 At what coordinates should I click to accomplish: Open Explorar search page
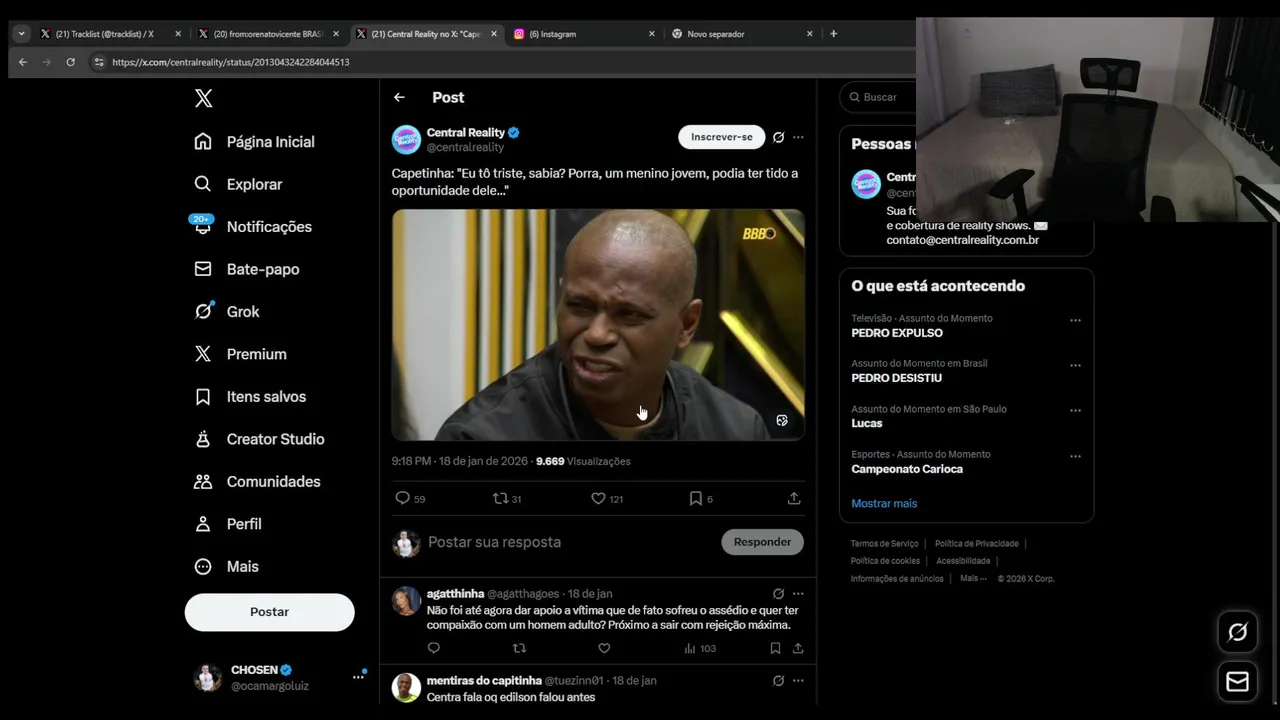[x=238, y=184]
